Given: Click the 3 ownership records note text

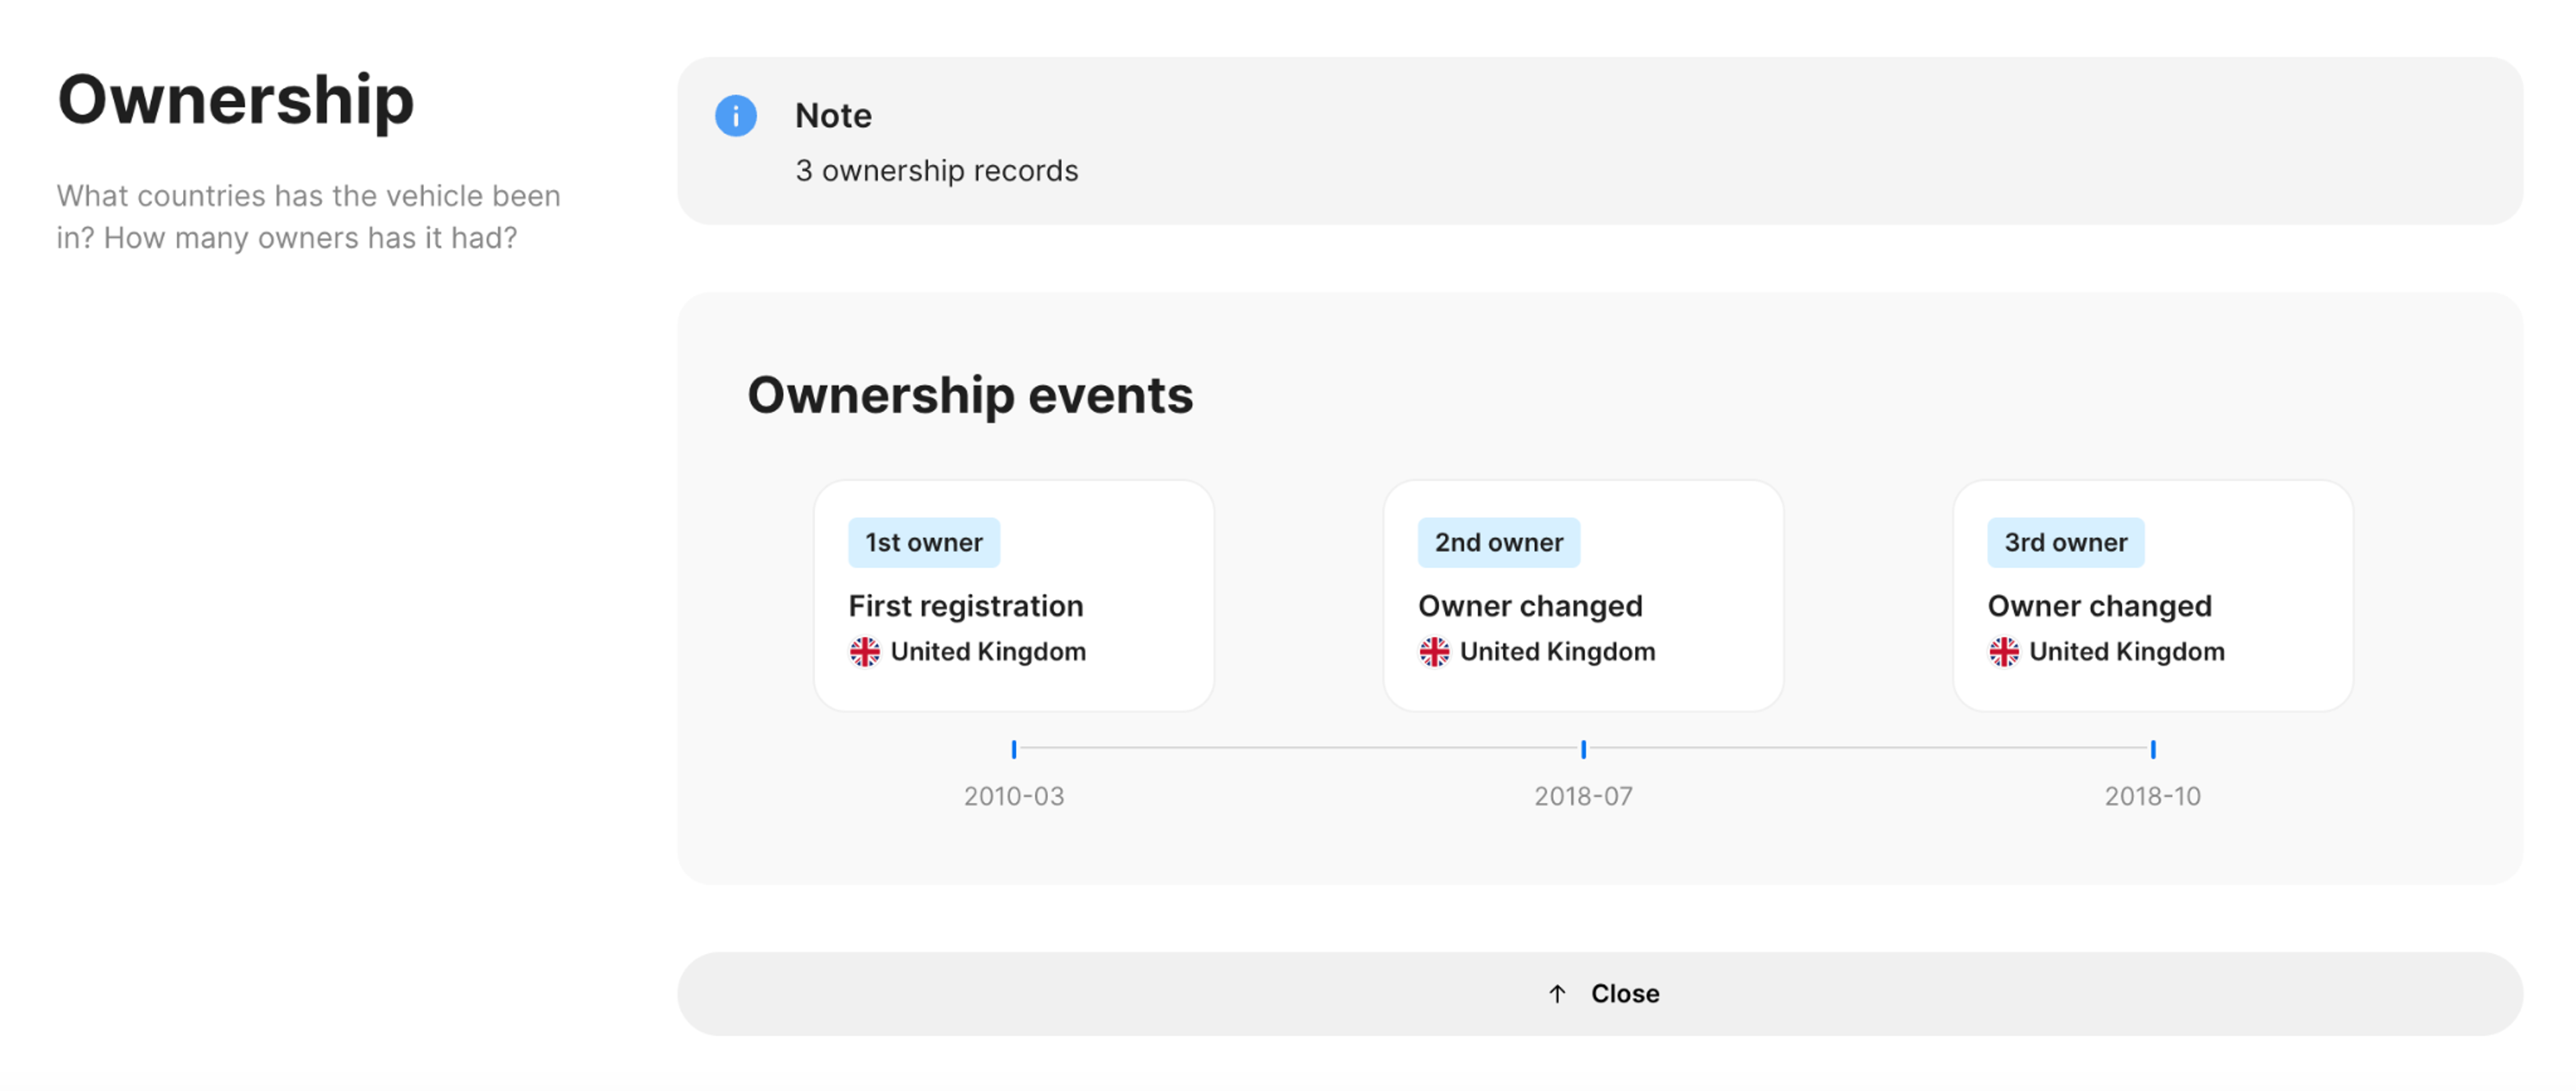Looking at the screenshot, I should [x=936, y=171].
